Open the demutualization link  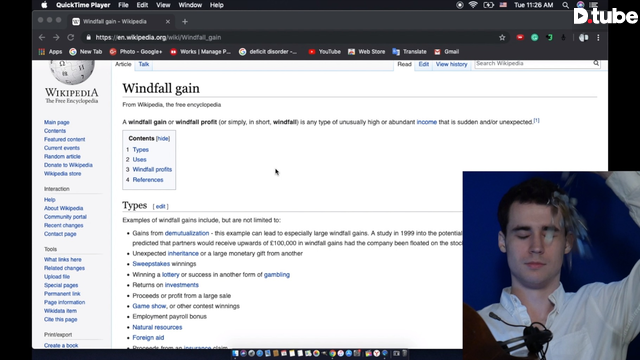click(187, 233)
